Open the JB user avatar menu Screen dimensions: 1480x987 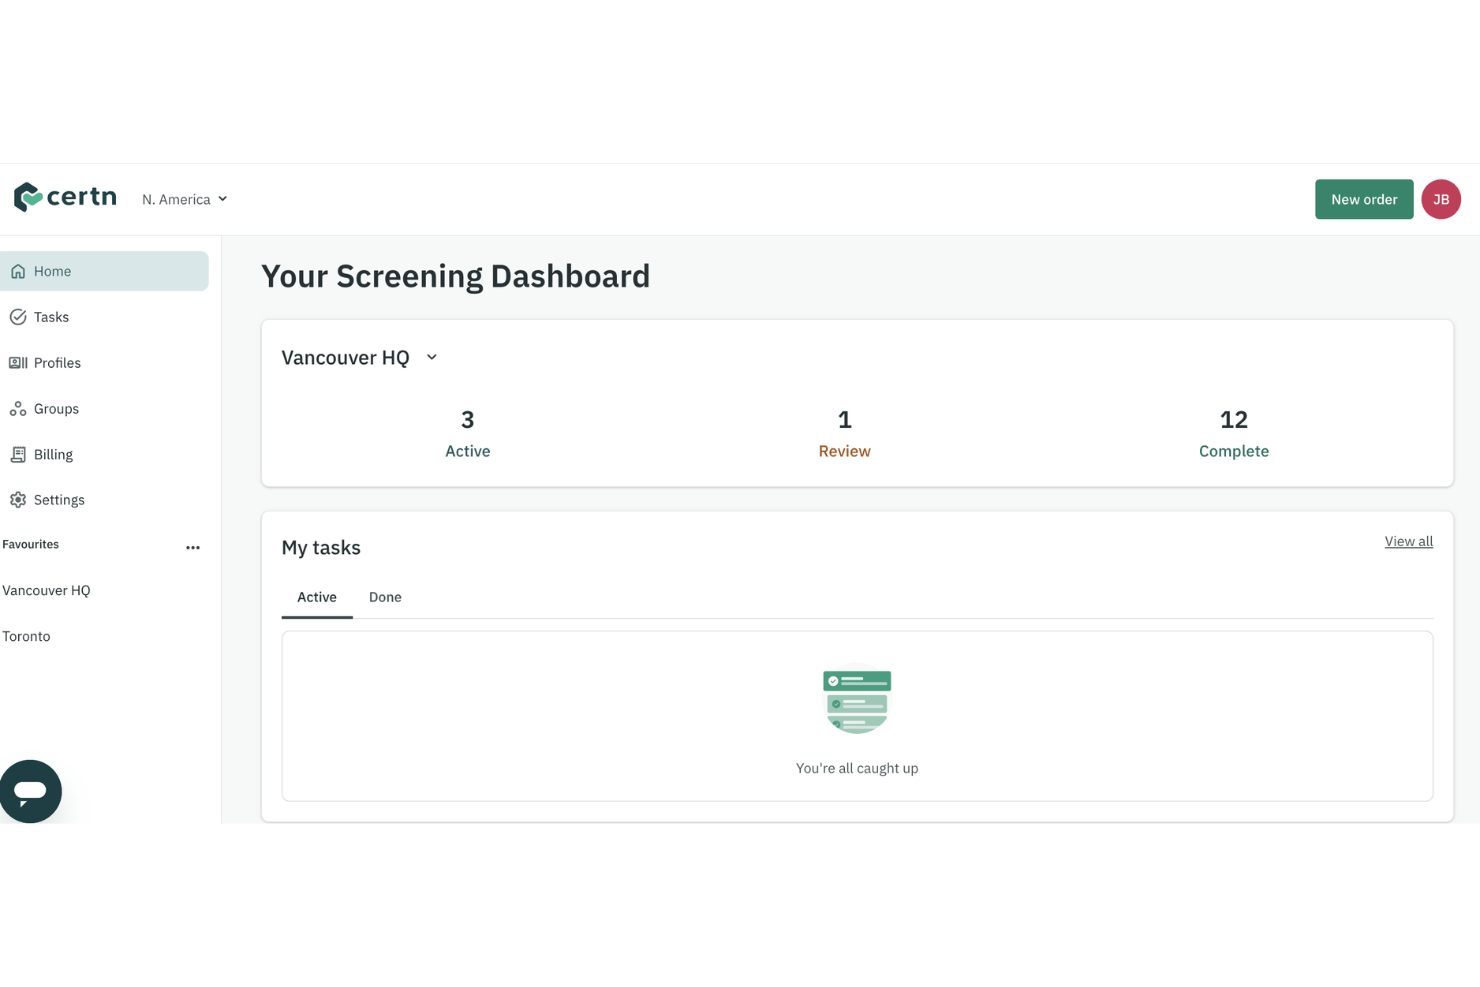point(1441,199)
